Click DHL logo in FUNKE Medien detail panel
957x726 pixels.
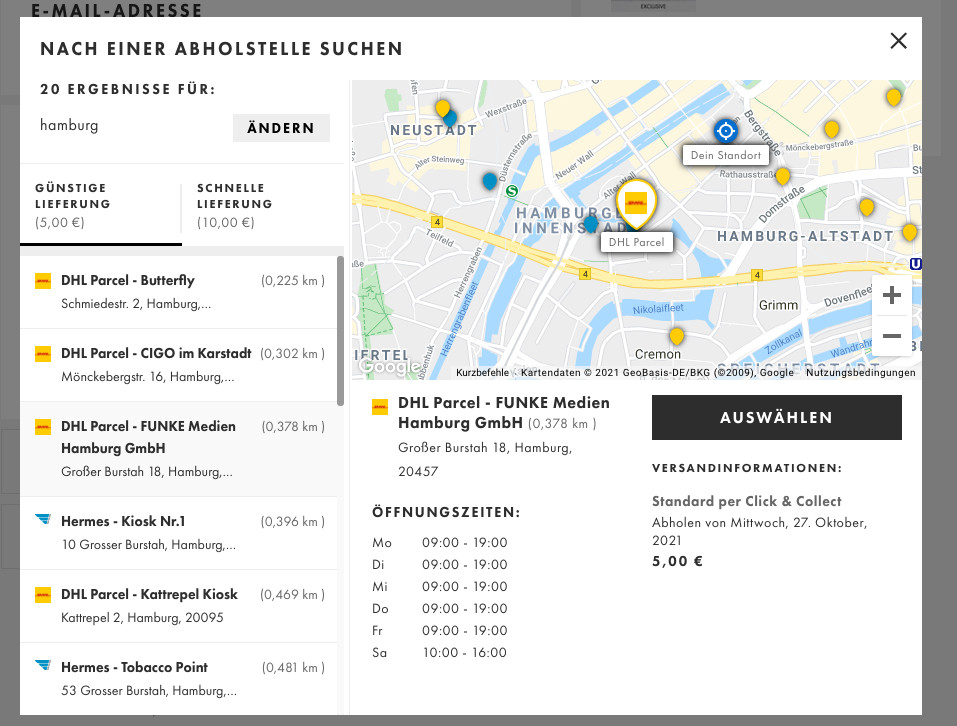point(380,407)
